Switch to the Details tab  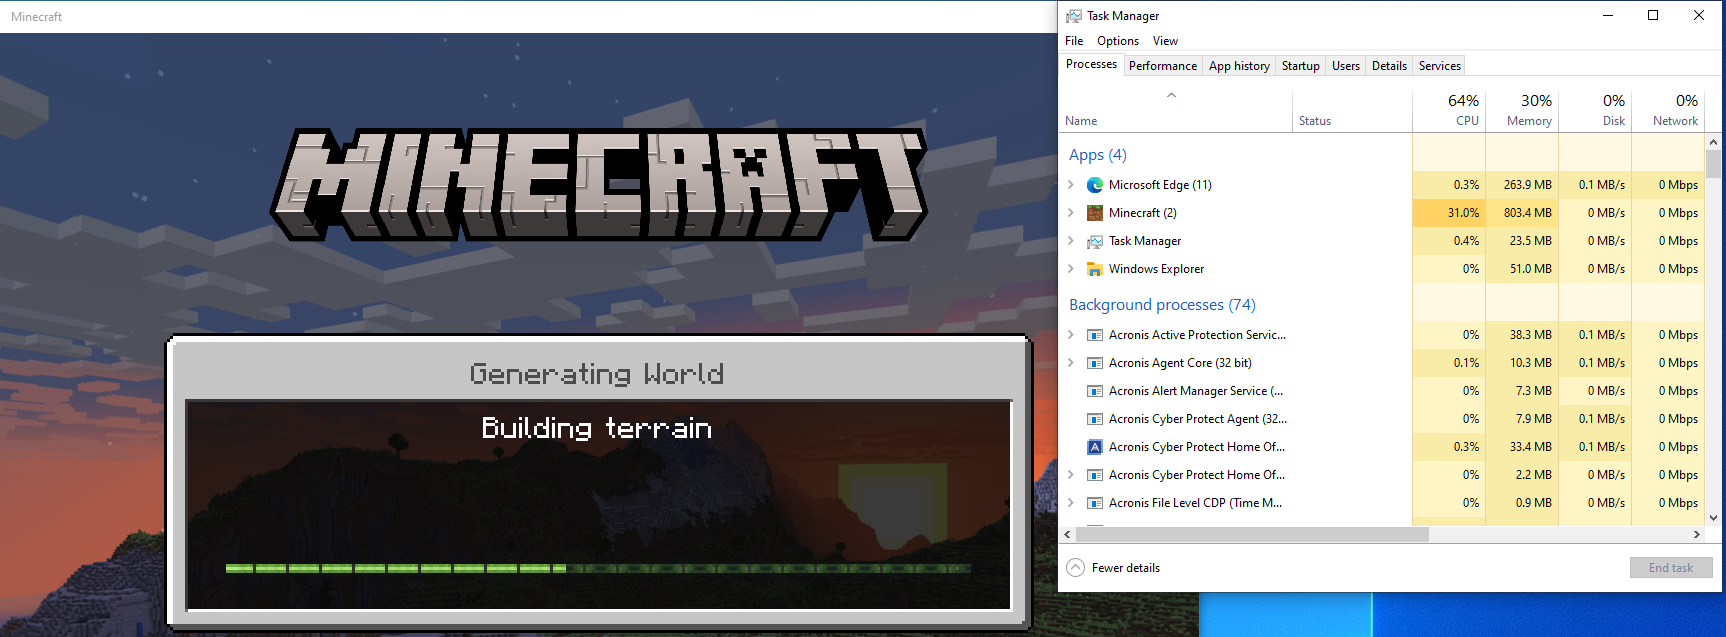tap(1389, 66)
